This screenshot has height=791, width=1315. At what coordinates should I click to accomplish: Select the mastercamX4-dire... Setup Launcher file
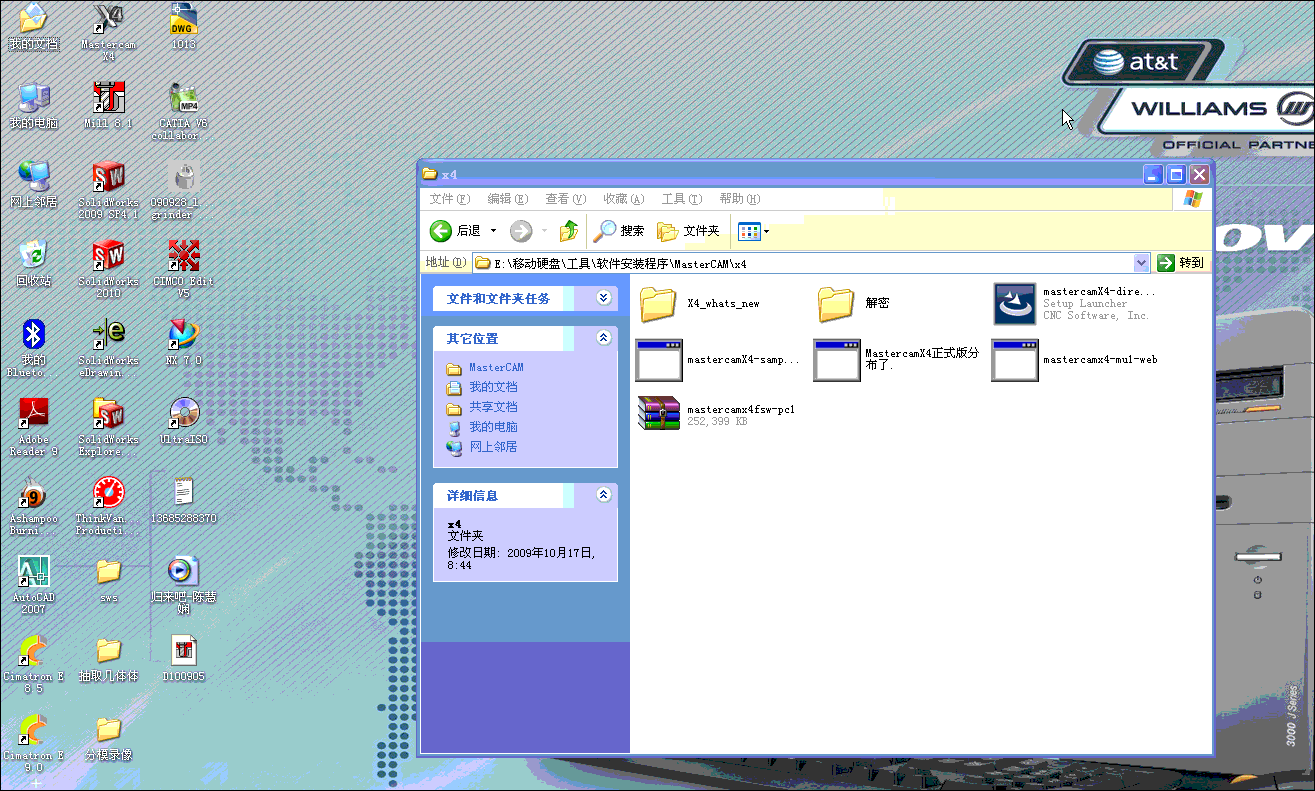(1074, 304)
